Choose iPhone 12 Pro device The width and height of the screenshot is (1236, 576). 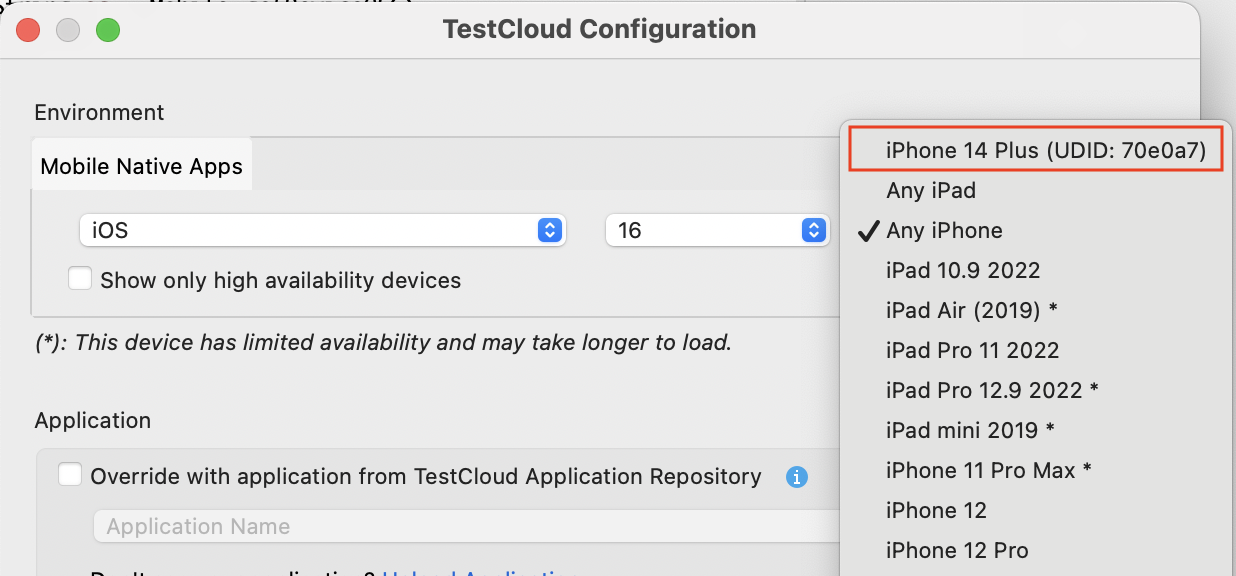coord(956,550)
